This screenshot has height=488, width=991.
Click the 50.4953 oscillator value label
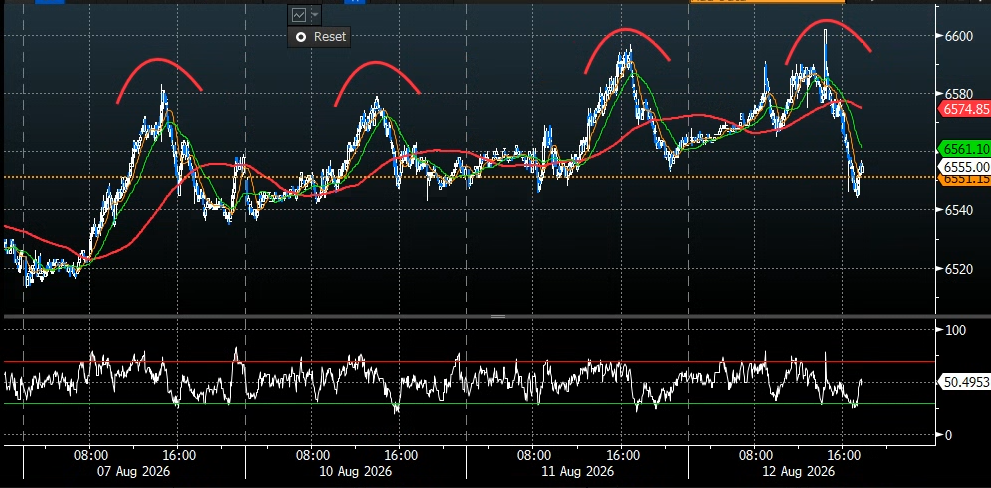point(964,382)
